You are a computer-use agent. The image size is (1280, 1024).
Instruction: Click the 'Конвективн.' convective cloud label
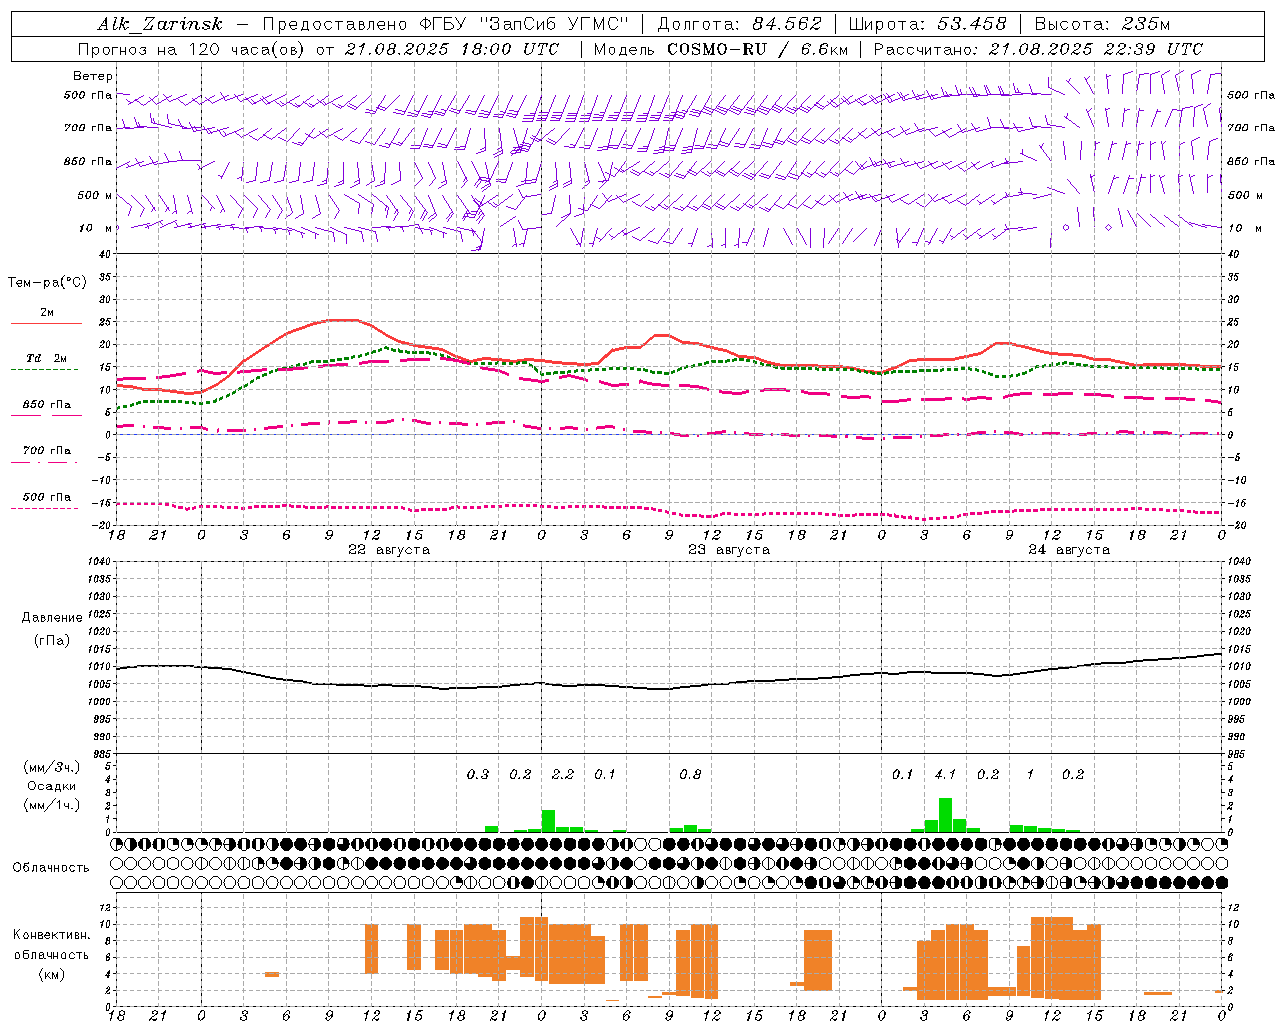pyautogui.click(x=51, y=935)
